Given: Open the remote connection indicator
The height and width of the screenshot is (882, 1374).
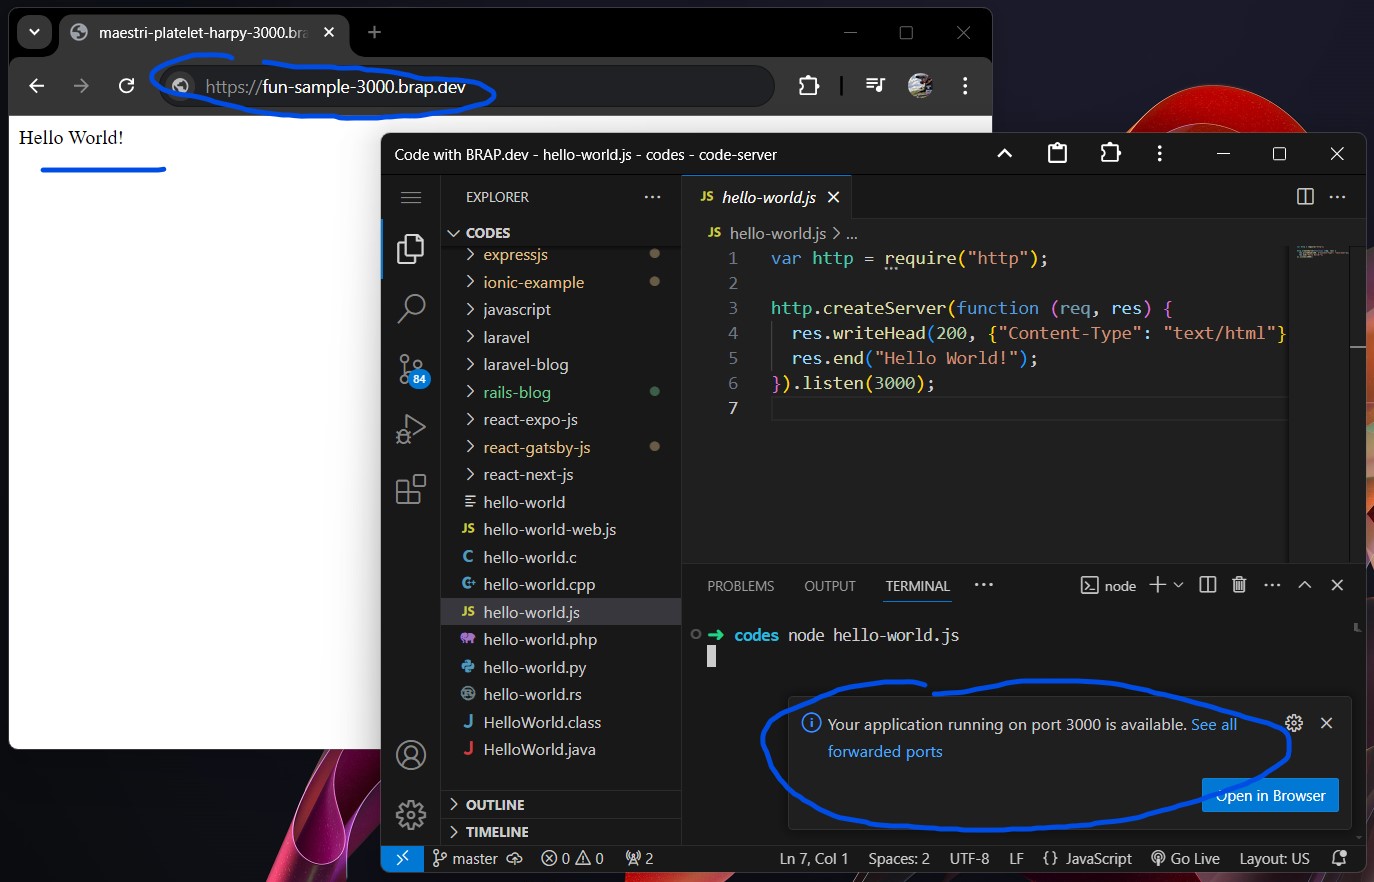Looking at the screenshot, I should (x=403, y=858).
